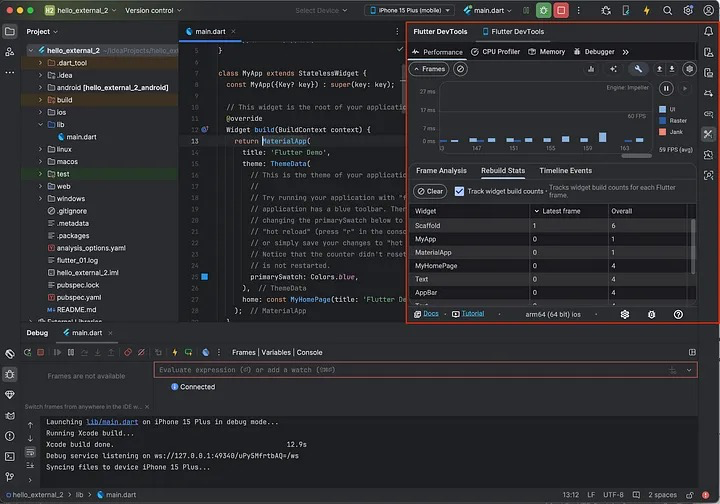Open DevTools performance settings gear
Viewport: 720px width, 504px height.
click(x=689, y=69)
